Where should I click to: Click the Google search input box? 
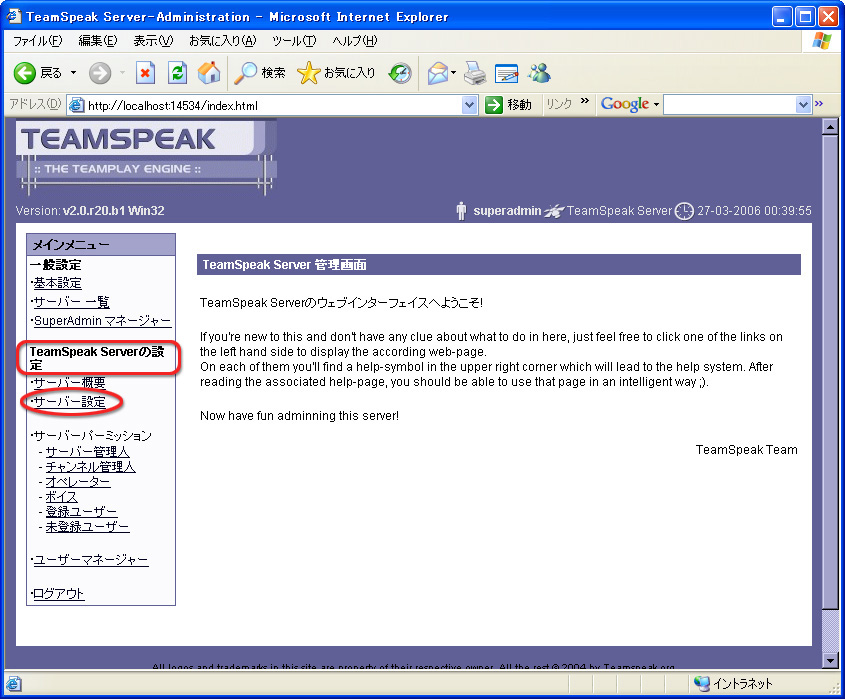(730, 105)
